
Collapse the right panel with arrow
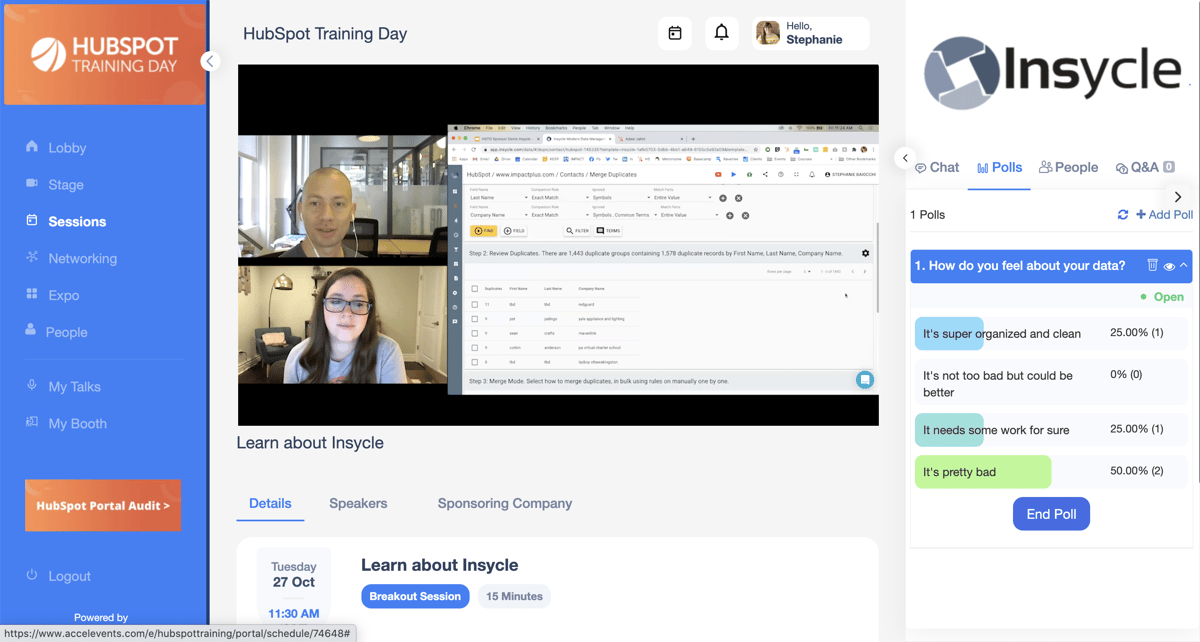coord(905,158)
